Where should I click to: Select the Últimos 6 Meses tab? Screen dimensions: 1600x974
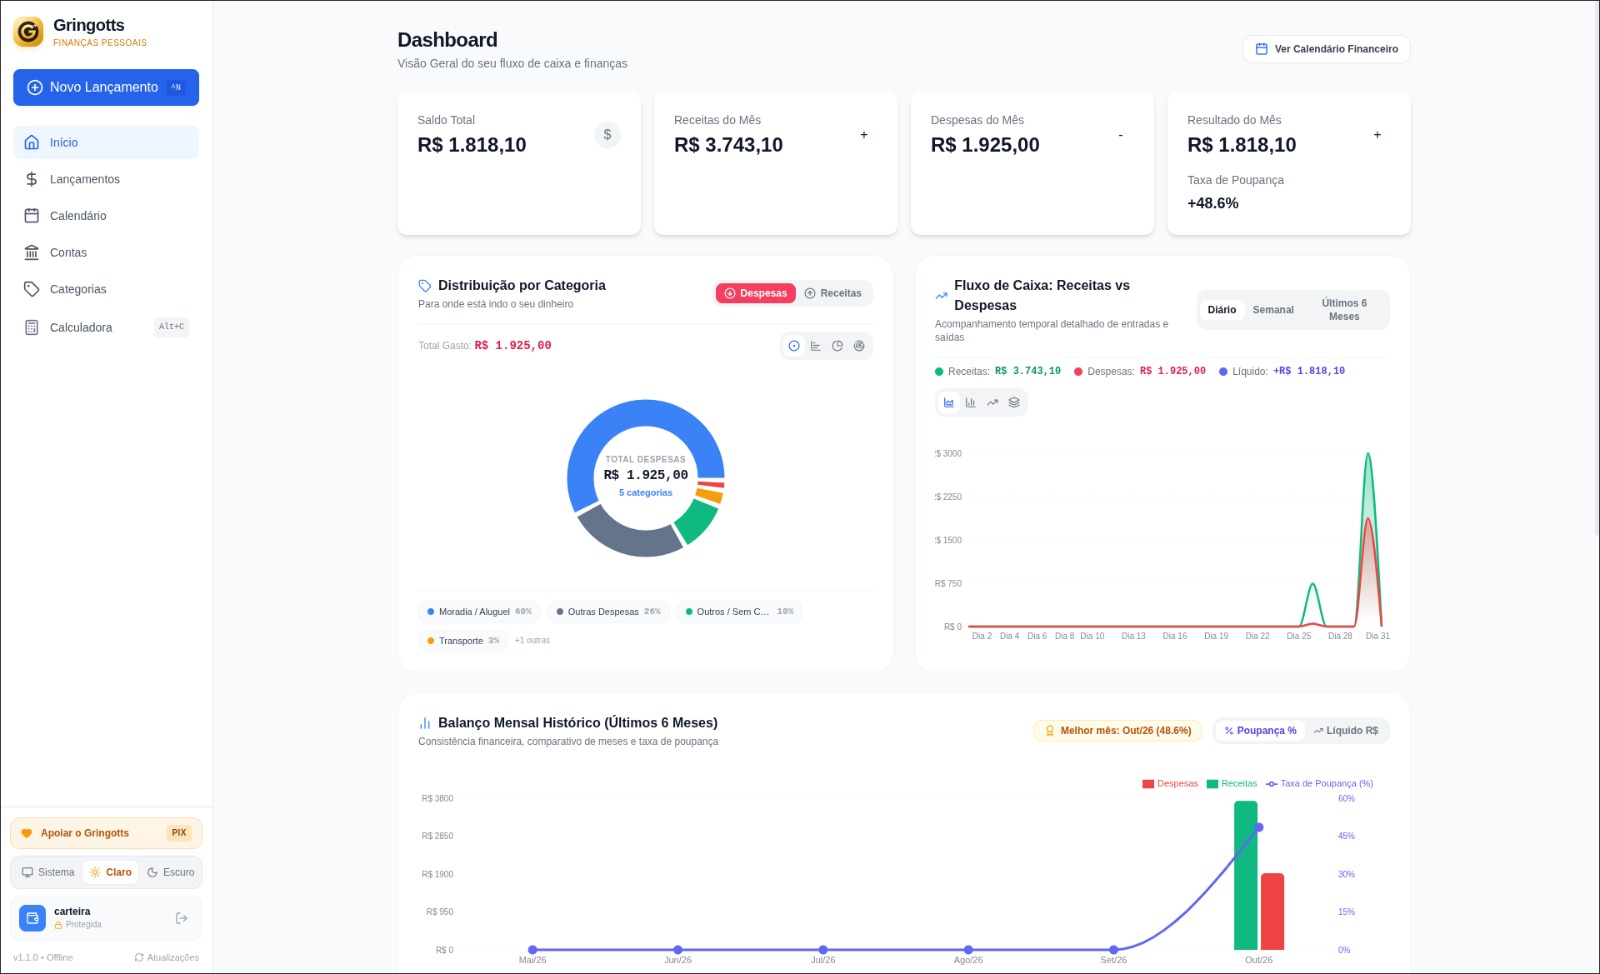(1344, 310)
